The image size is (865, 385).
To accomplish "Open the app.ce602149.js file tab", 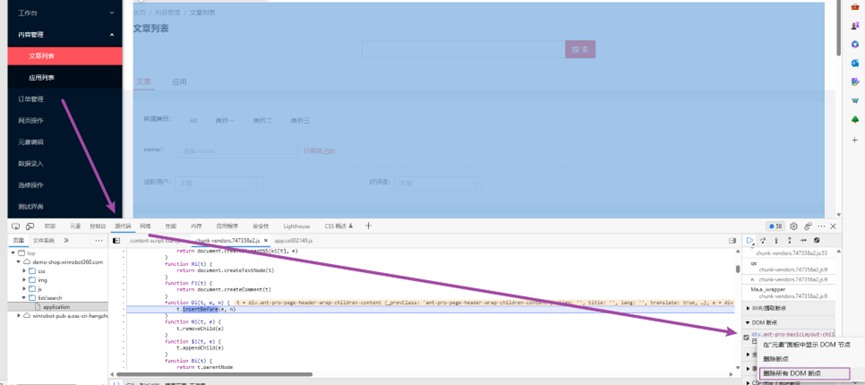I will (x=293, y=241).
